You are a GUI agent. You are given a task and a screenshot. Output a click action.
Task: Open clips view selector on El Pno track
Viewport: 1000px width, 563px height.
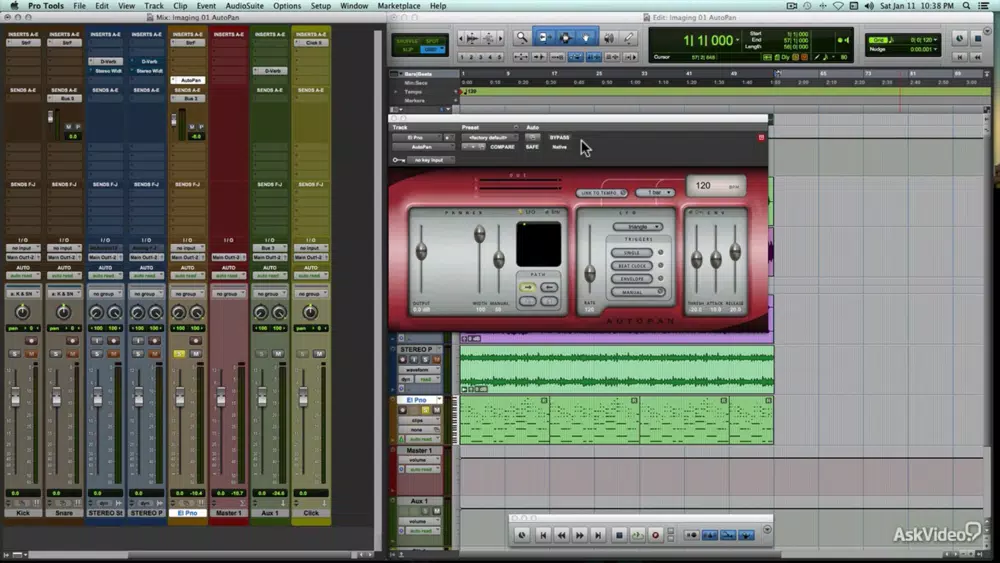point(420,421)
